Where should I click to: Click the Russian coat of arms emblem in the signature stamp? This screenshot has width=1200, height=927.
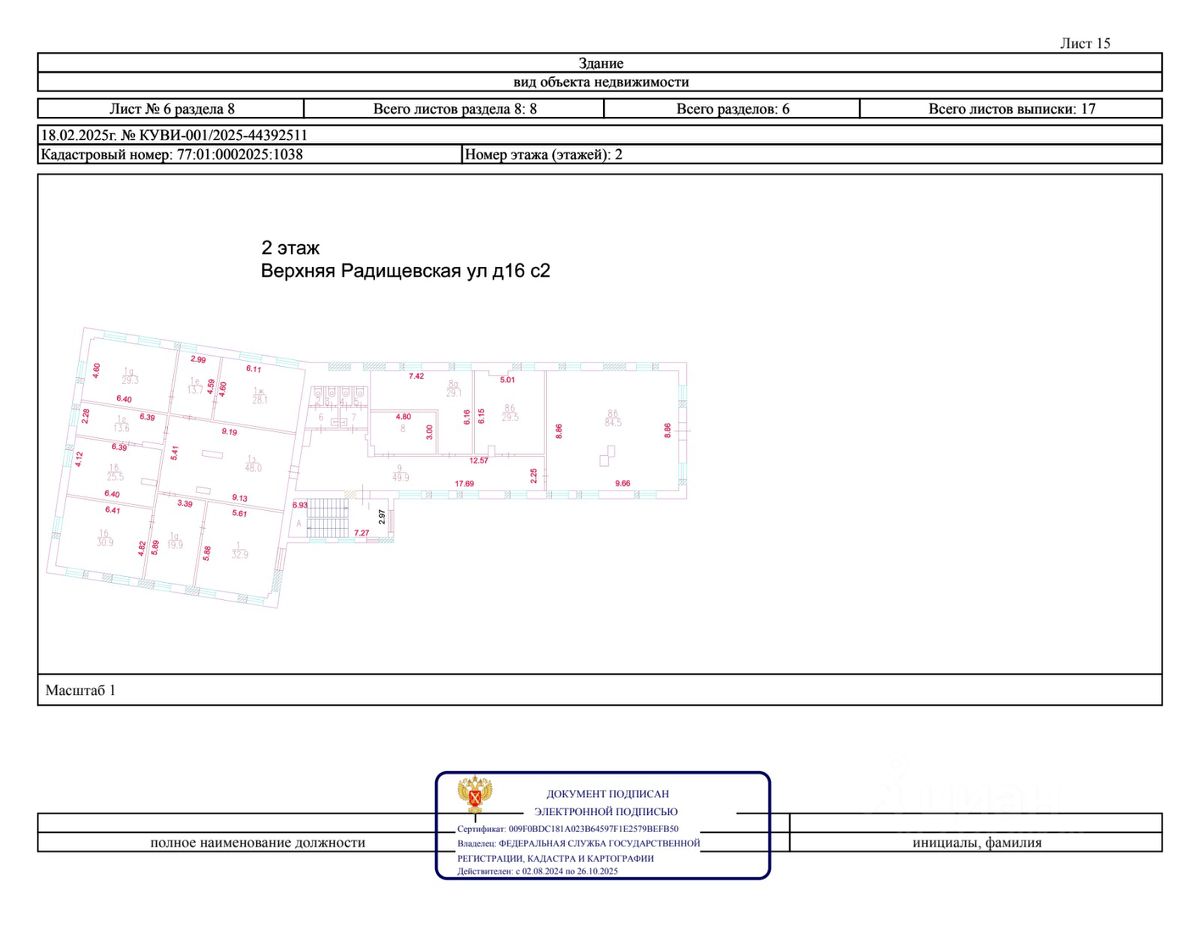pos(473,796)
